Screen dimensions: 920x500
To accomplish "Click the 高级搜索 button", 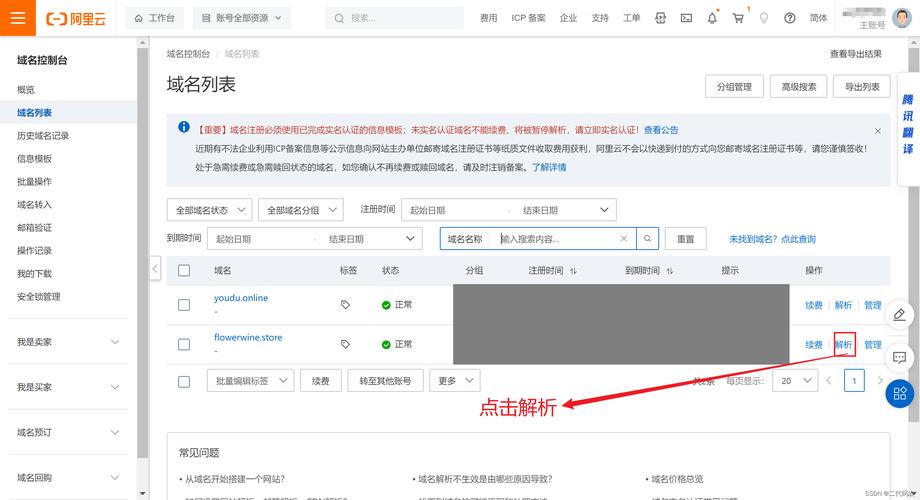I will 799,87.
